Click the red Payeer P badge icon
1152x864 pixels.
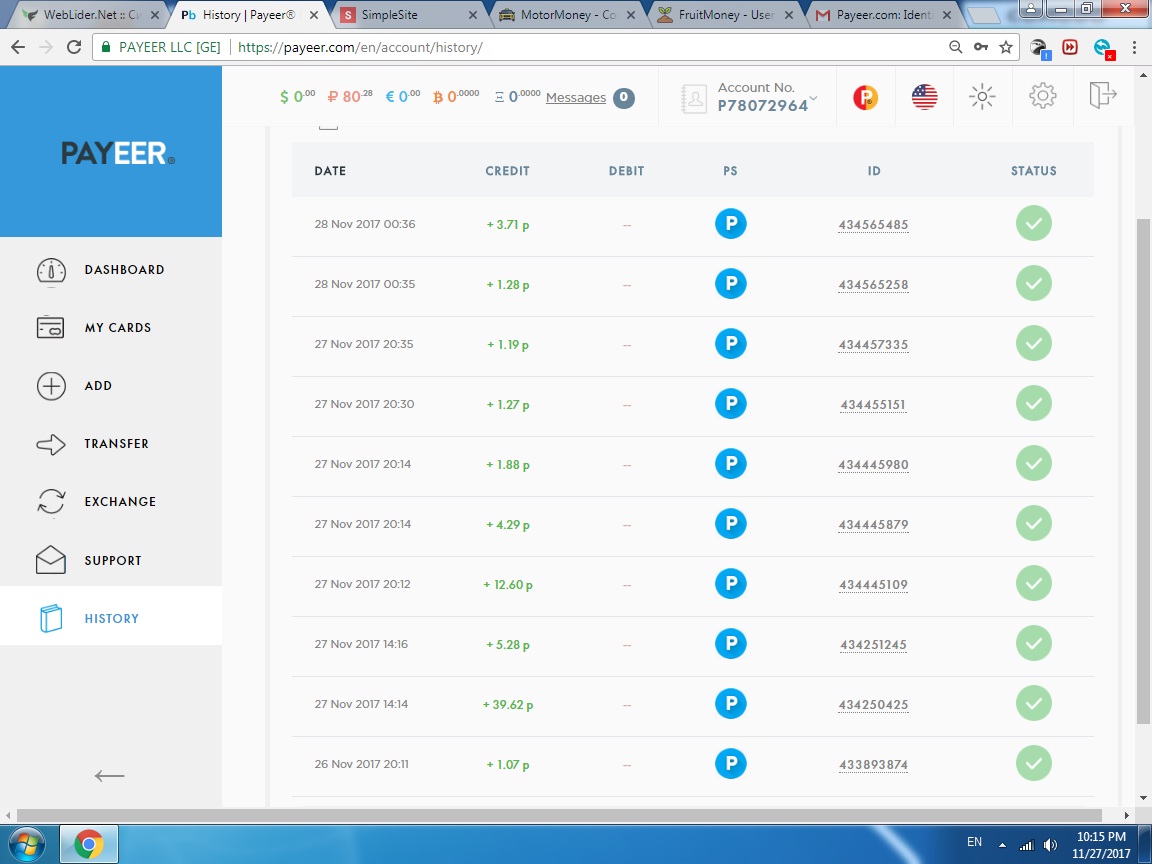point(865,97)
